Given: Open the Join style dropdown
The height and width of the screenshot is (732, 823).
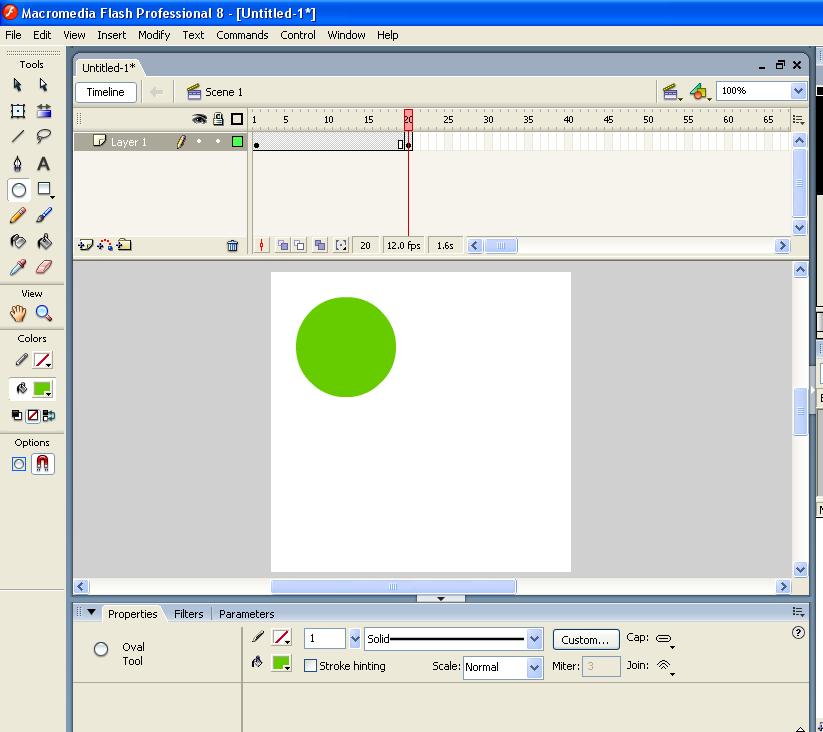Looking at the screenshot, I should point(665,666).
